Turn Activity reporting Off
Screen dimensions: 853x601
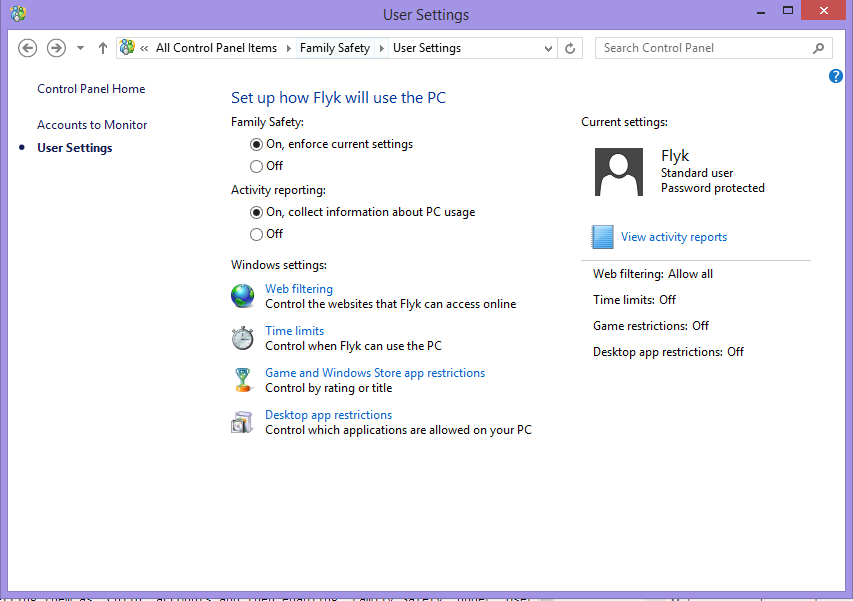257,234
